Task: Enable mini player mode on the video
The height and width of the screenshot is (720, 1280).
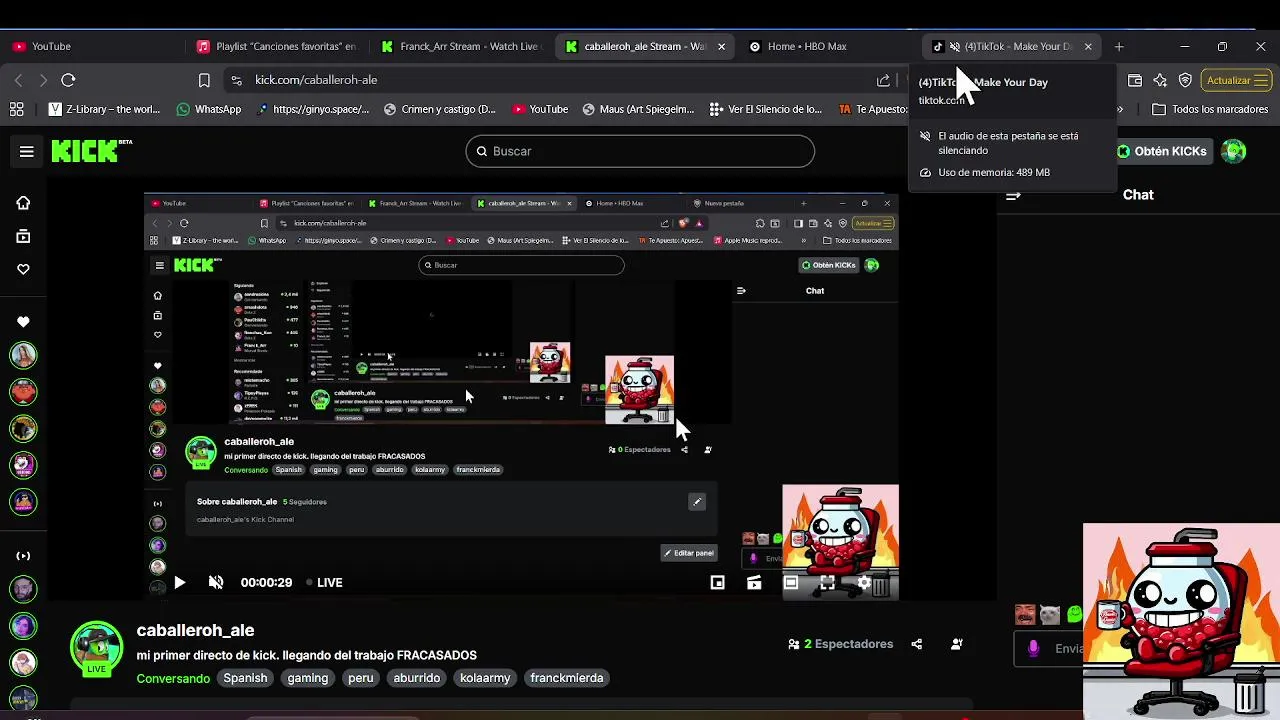Action: [x=718, y=582]
